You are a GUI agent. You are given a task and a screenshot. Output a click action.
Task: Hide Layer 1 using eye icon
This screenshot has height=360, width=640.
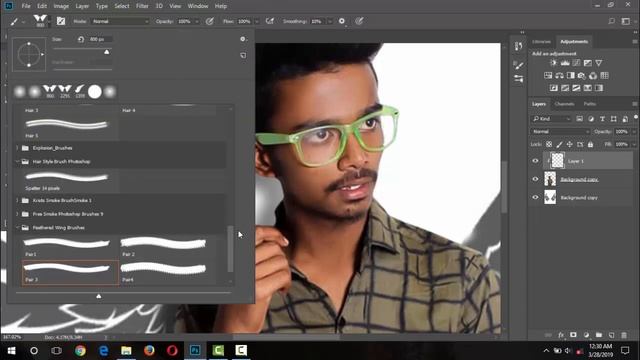pos(535,161)
